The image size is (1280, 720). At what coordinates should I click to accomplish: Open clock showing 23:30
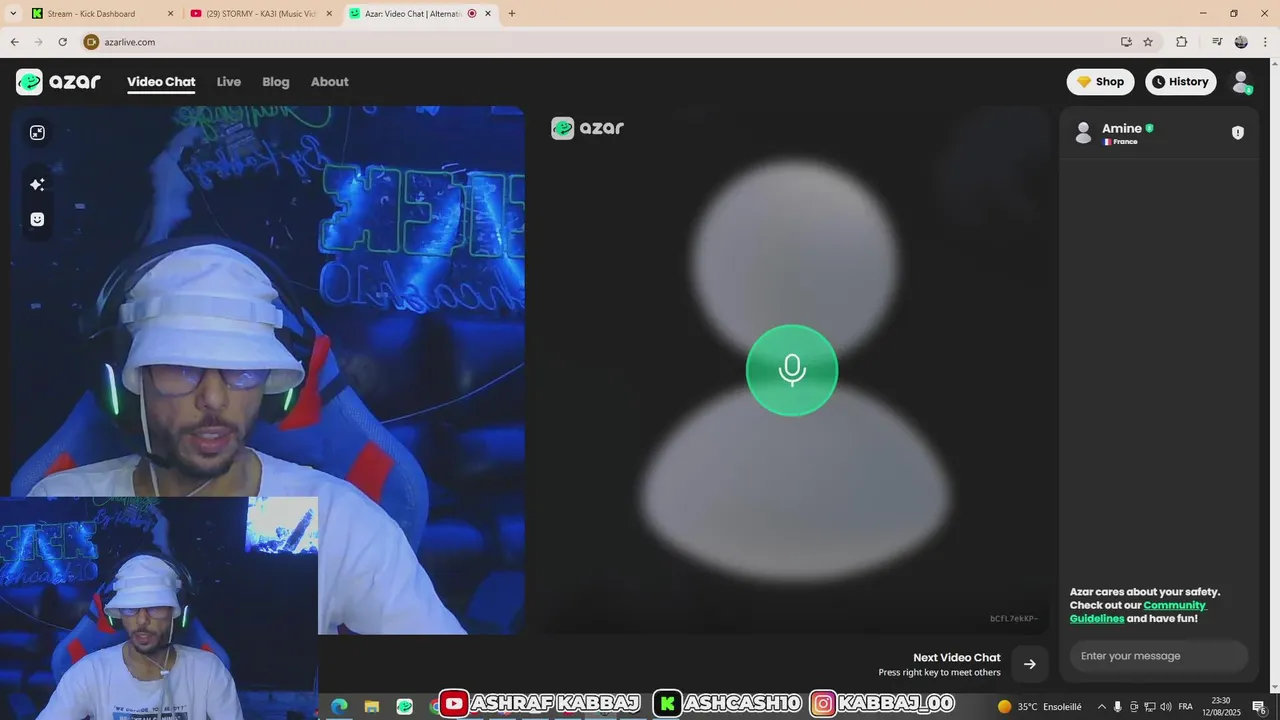1221,706
